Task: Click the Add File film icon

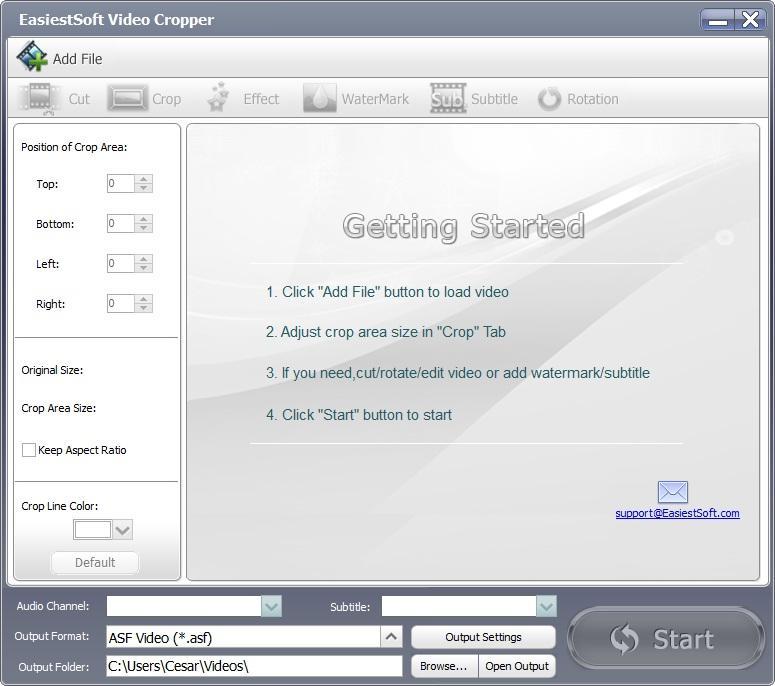Action: (x=32, y=57)
